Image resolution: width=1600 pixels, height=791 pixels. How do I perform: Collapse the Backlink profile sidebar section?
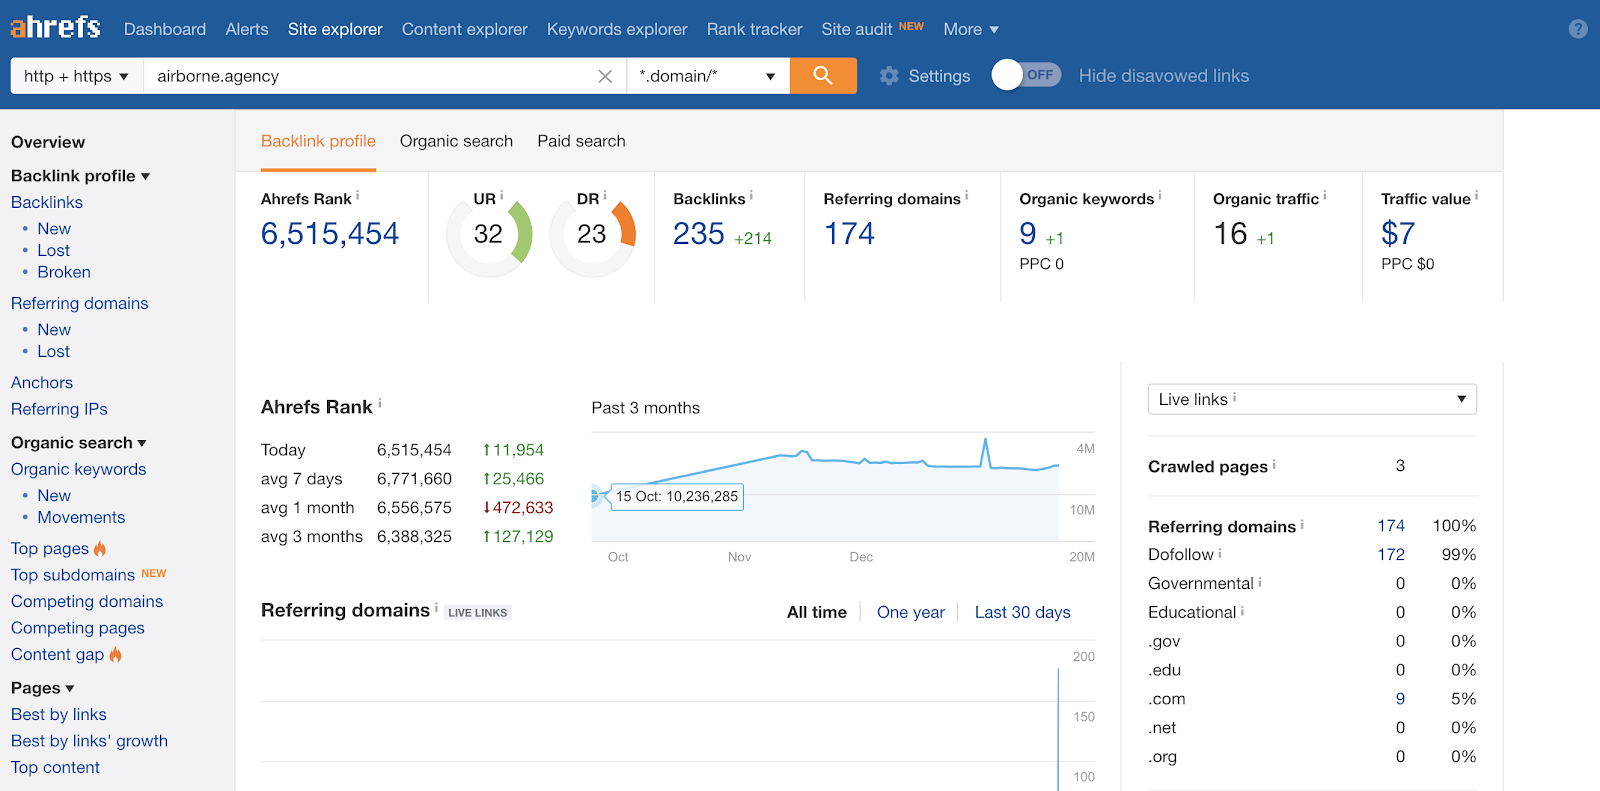point(81,176)
